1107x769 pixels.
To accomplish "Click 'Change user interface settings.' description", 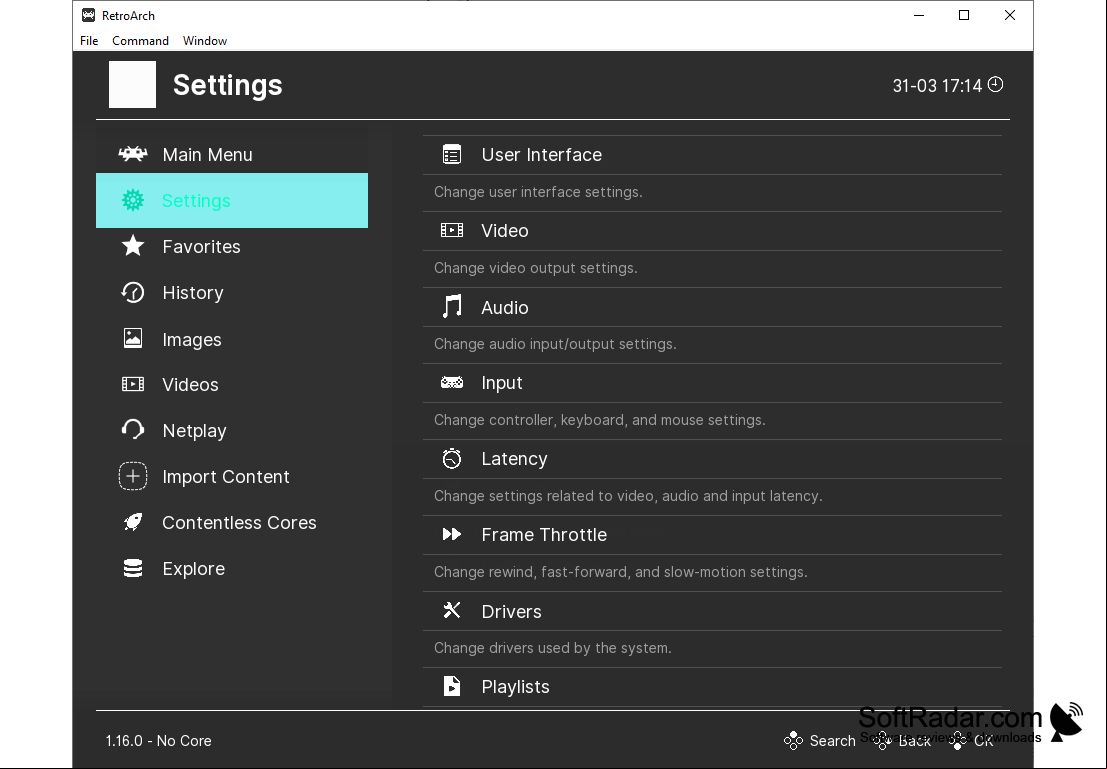I will pyautogui.click(x=538, y=192).
